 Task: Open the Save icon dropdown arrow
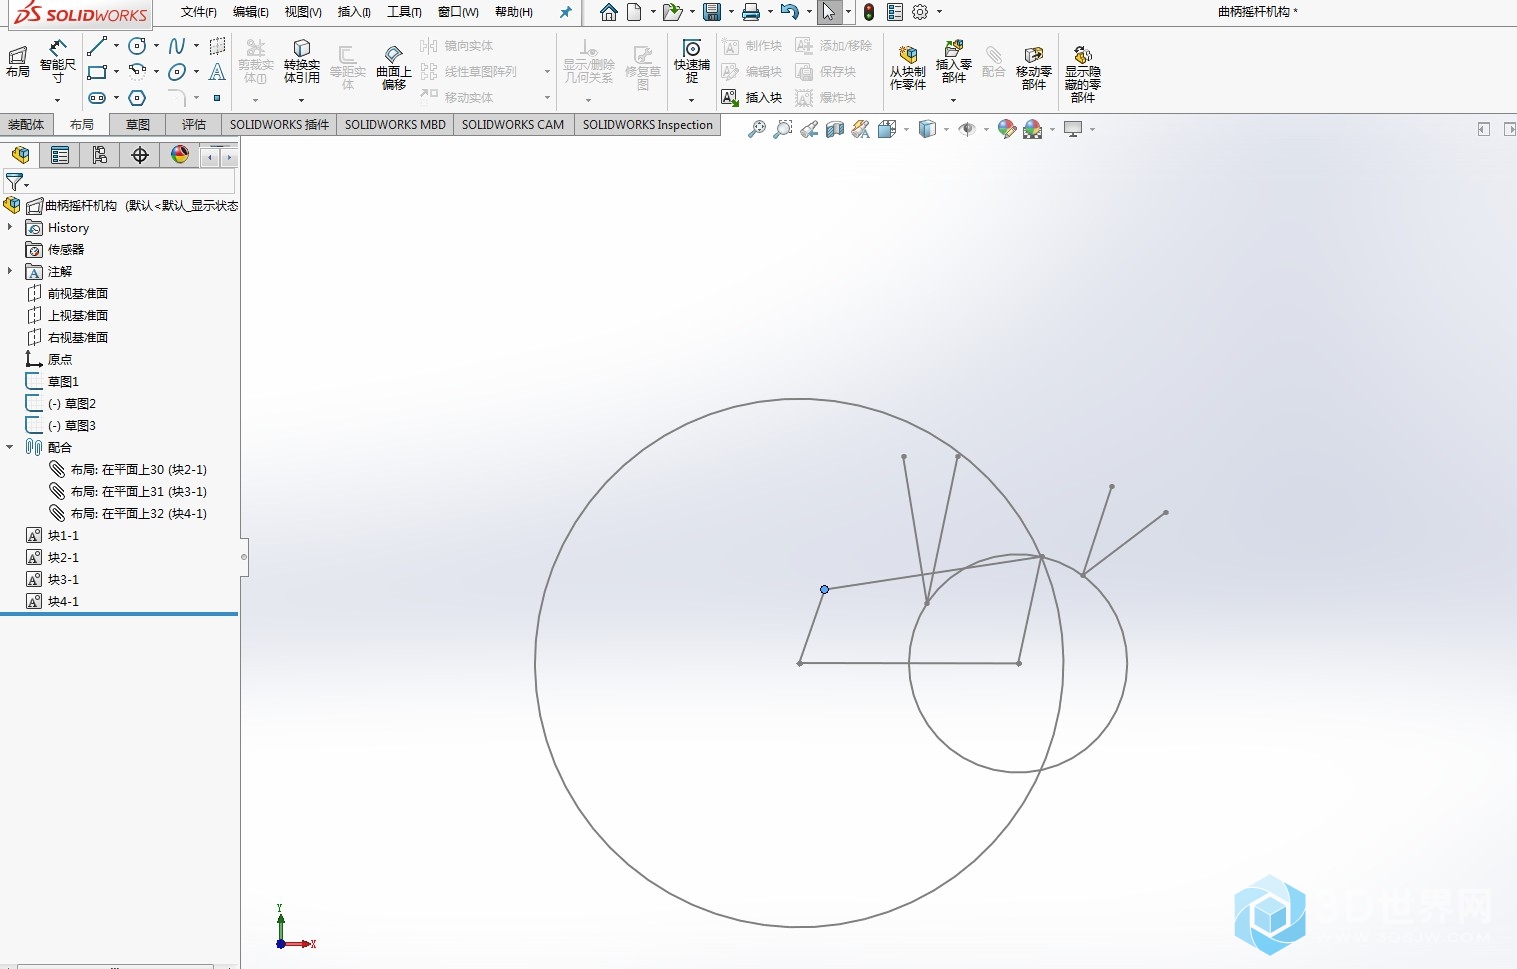731,12
